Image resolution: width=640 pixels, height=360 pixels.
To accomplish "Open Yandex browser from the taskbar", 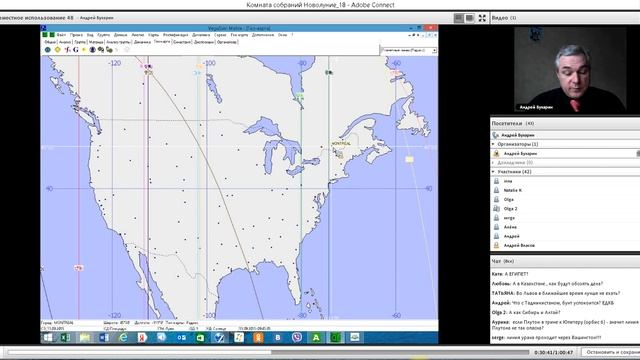I will pos(142,338).
